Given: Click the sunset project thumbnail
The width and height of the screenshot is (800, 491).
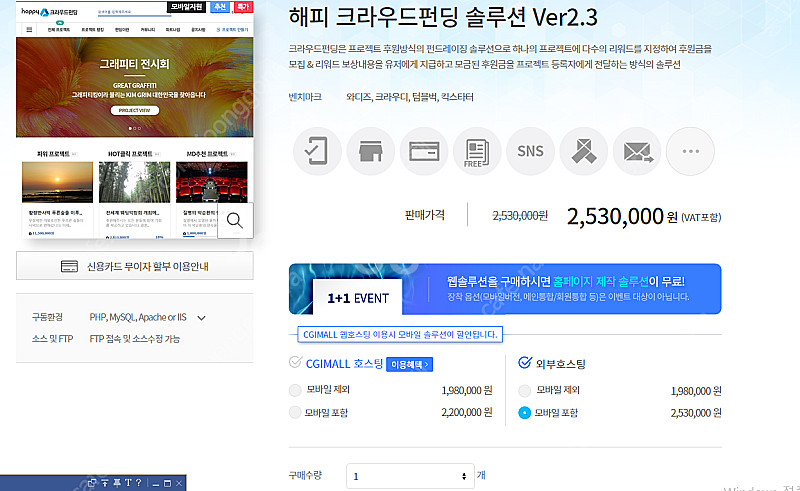Looking at the screenshot, I should 57,182.
